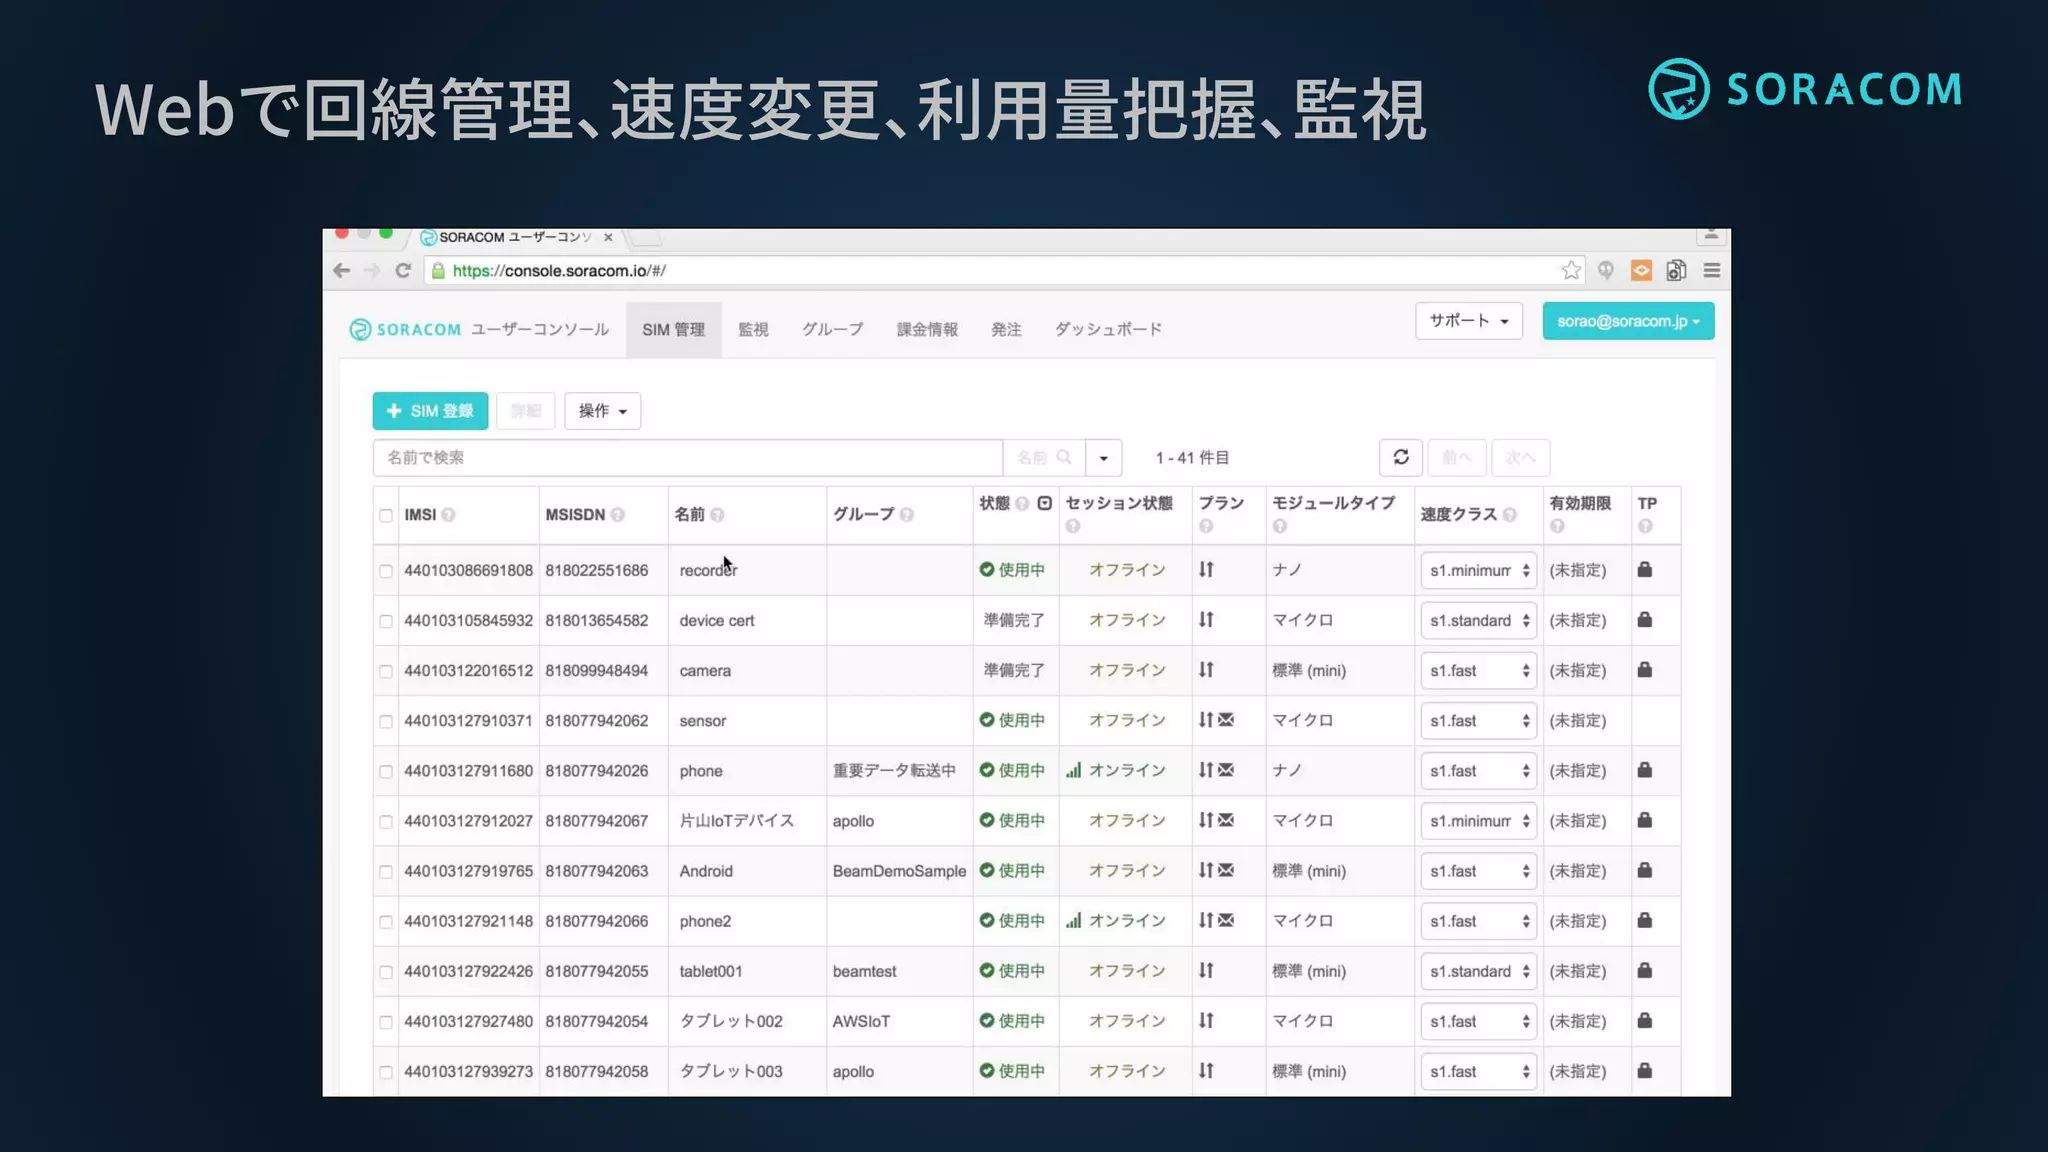Click the MSISDN column help icon

(x=617, y=514)
